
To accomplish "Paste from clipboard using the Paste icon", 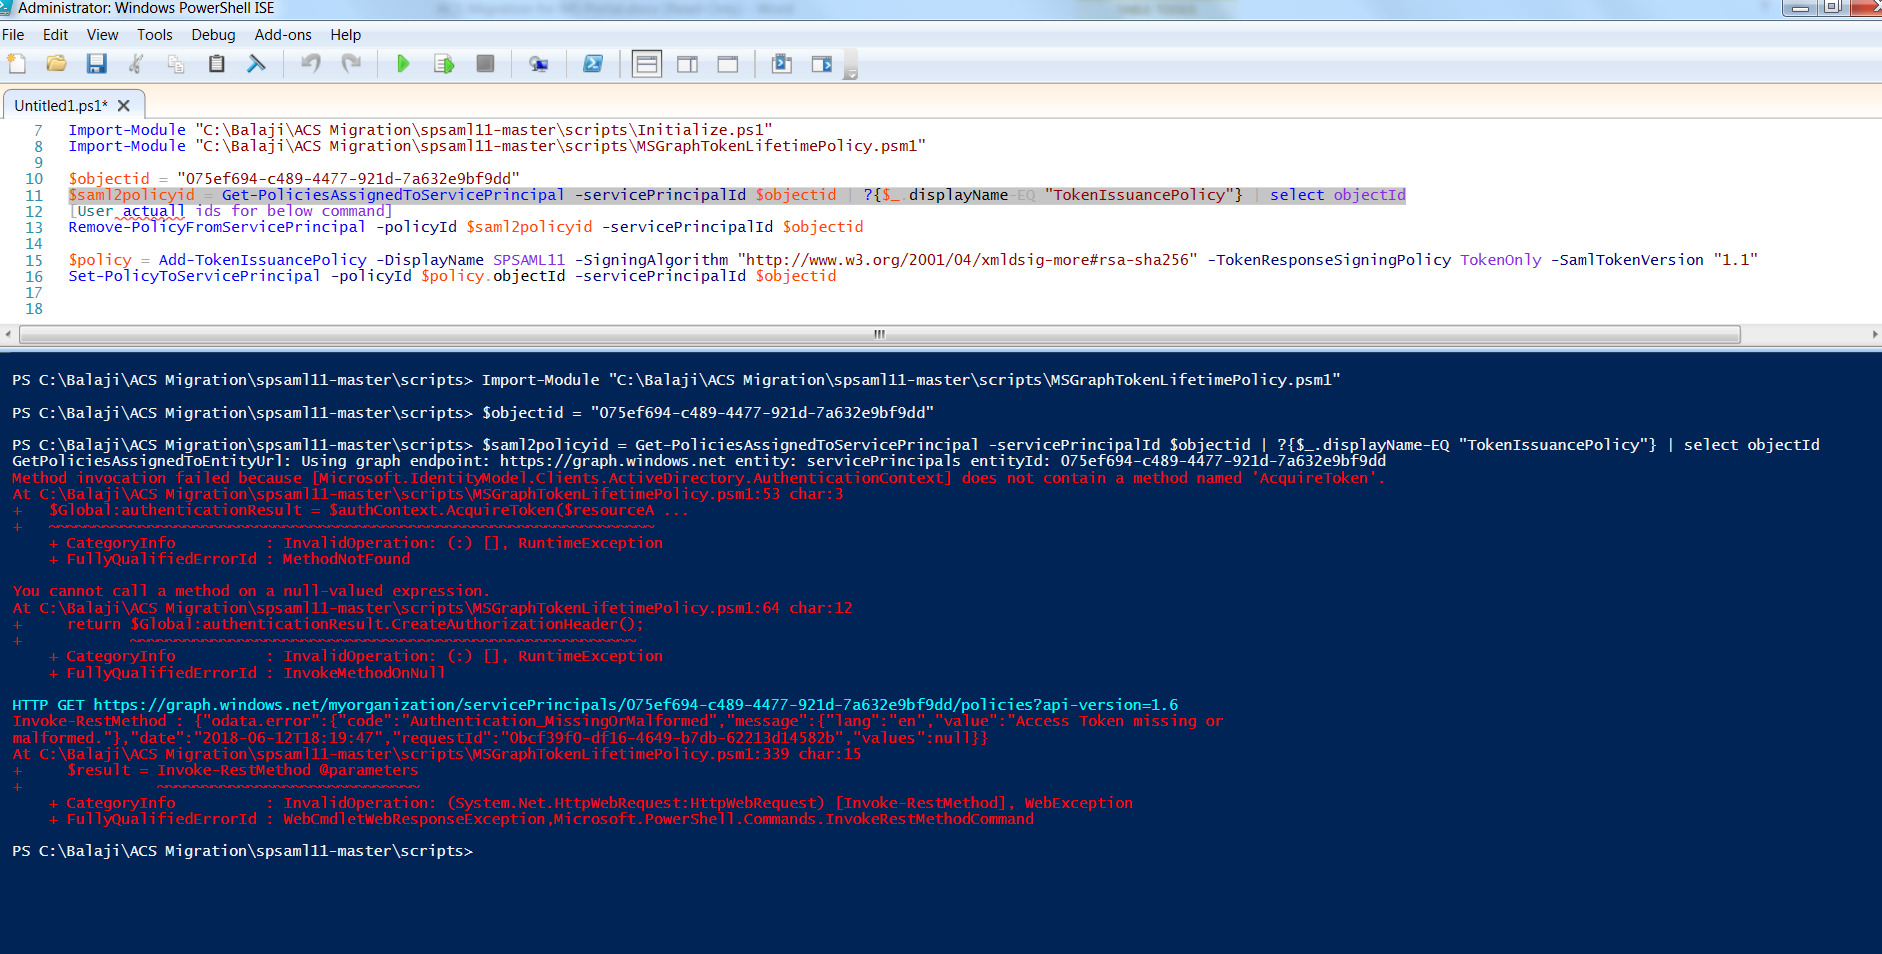I will [x=217, y=64].
